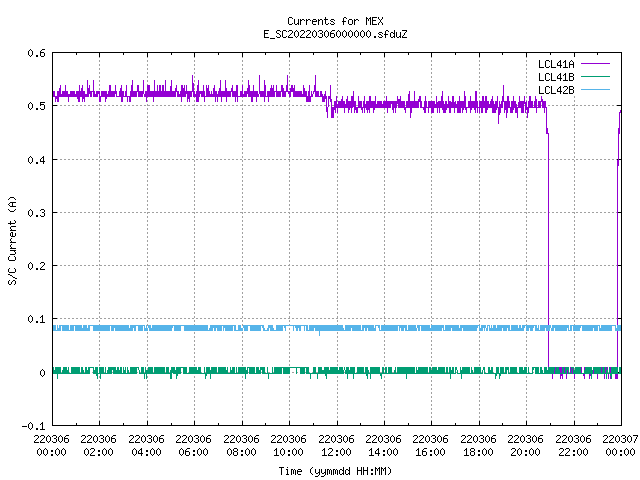Image resolution: width=640 pixels, height=480 pixels.
Task: Click the 10:00 x-axis tick label
Action: coord(288,452)
